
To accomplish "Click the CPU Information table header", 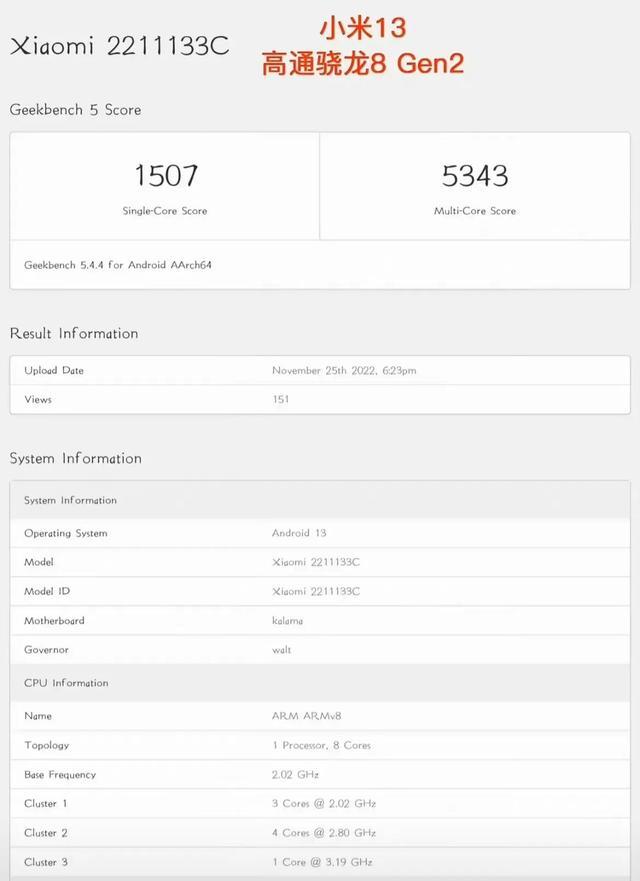I will tap(66, 683).
